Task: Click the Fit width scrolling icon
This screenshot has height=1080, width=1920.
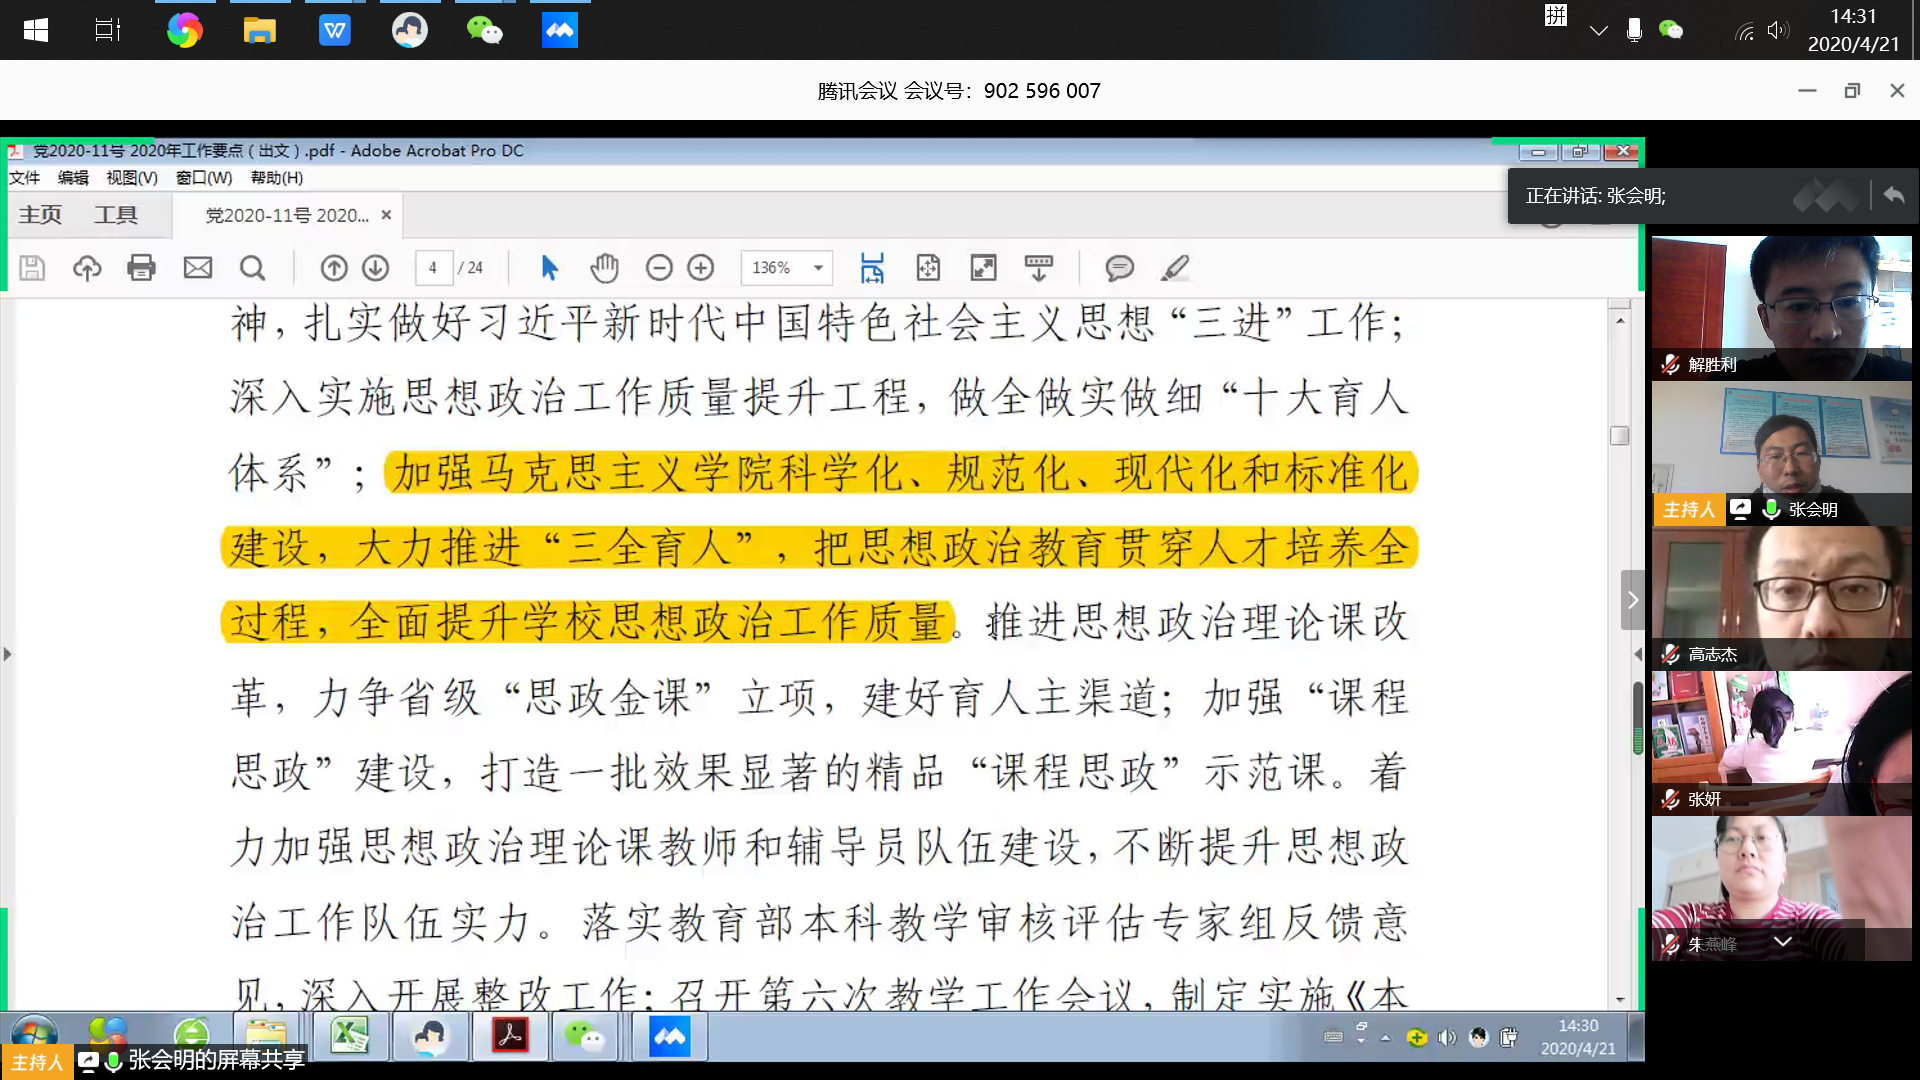Action: (x=872, y=268)
